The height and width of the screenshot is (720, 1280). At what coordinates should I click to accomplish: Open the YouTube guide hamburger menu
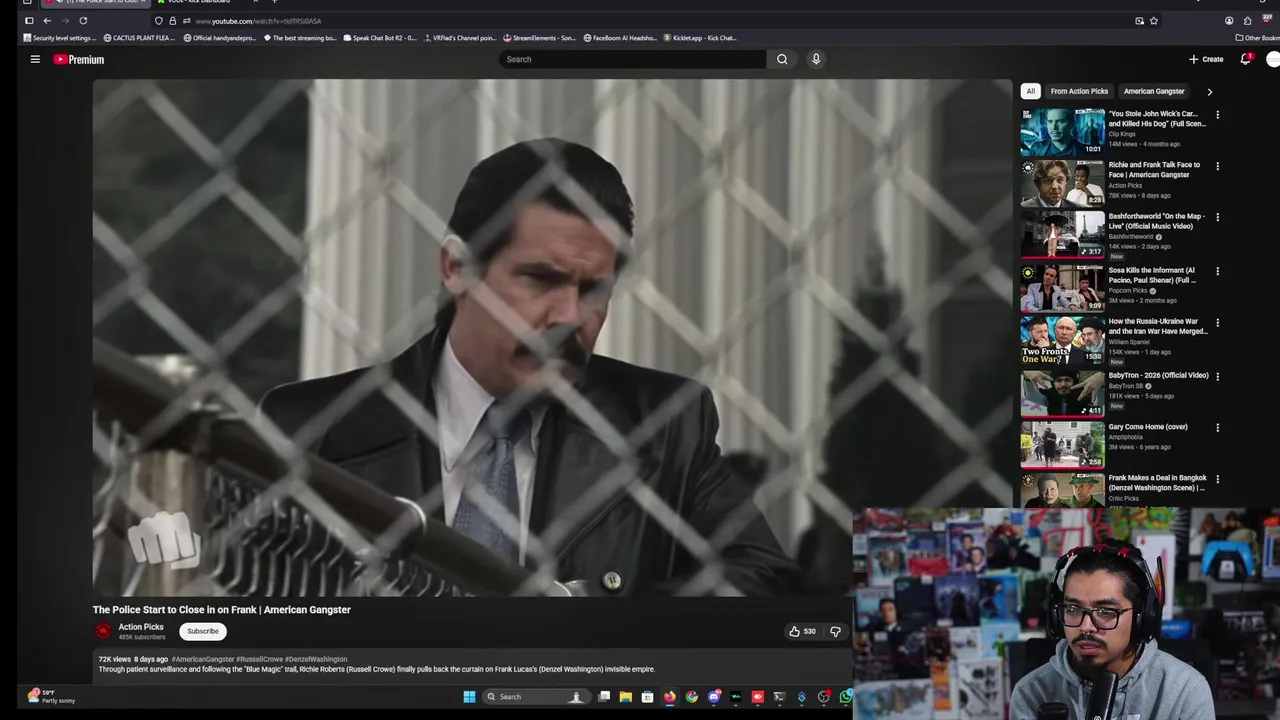click(x=35, y=59)
